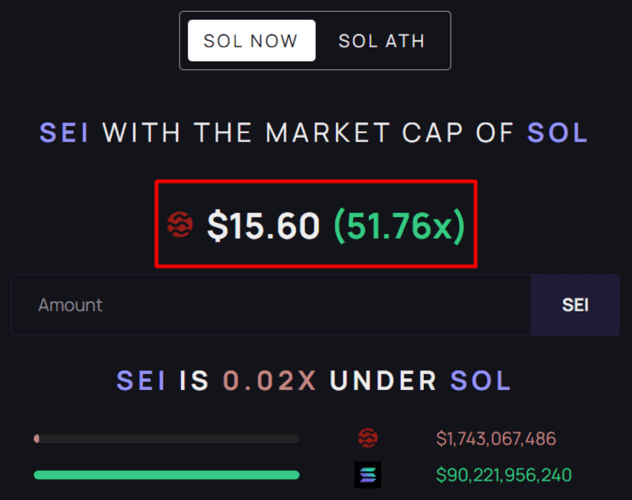Screen dimensions: 632x500
Task: Click the 'WITH THE MARKET CAP OF' heading text
Action: [308, 133]
